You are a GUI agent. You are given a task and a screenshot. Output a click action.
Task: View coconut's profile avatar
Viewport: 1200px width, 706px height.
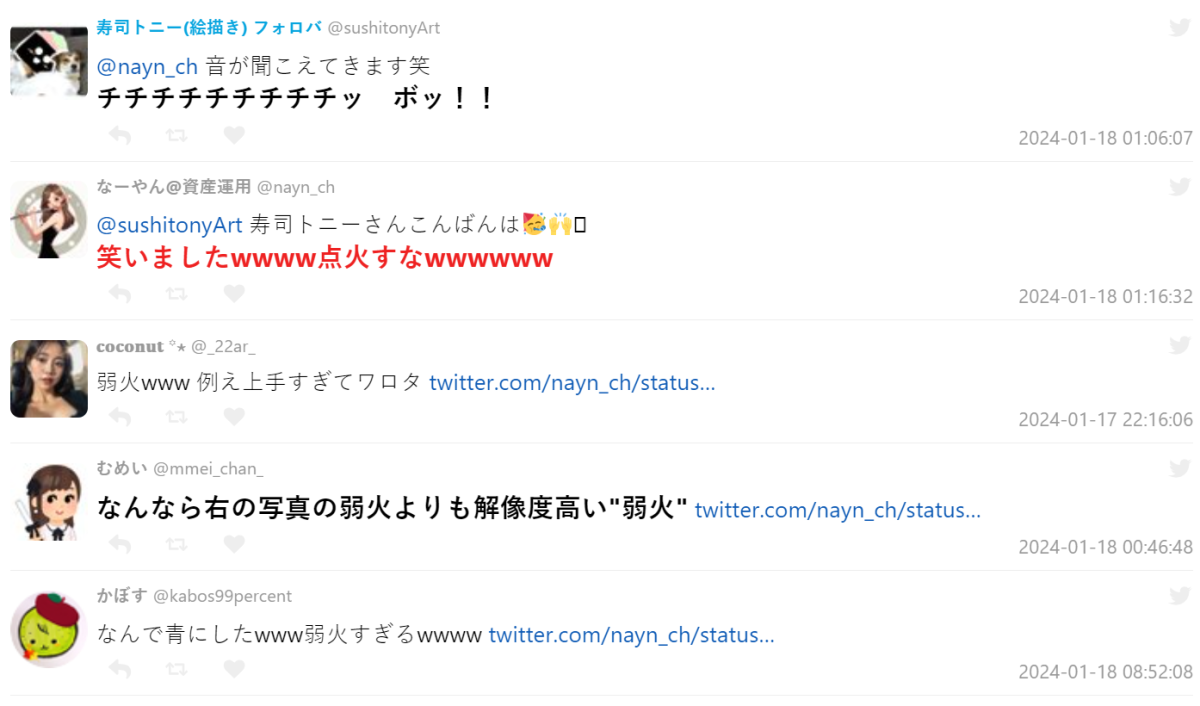tap(49, 379)
